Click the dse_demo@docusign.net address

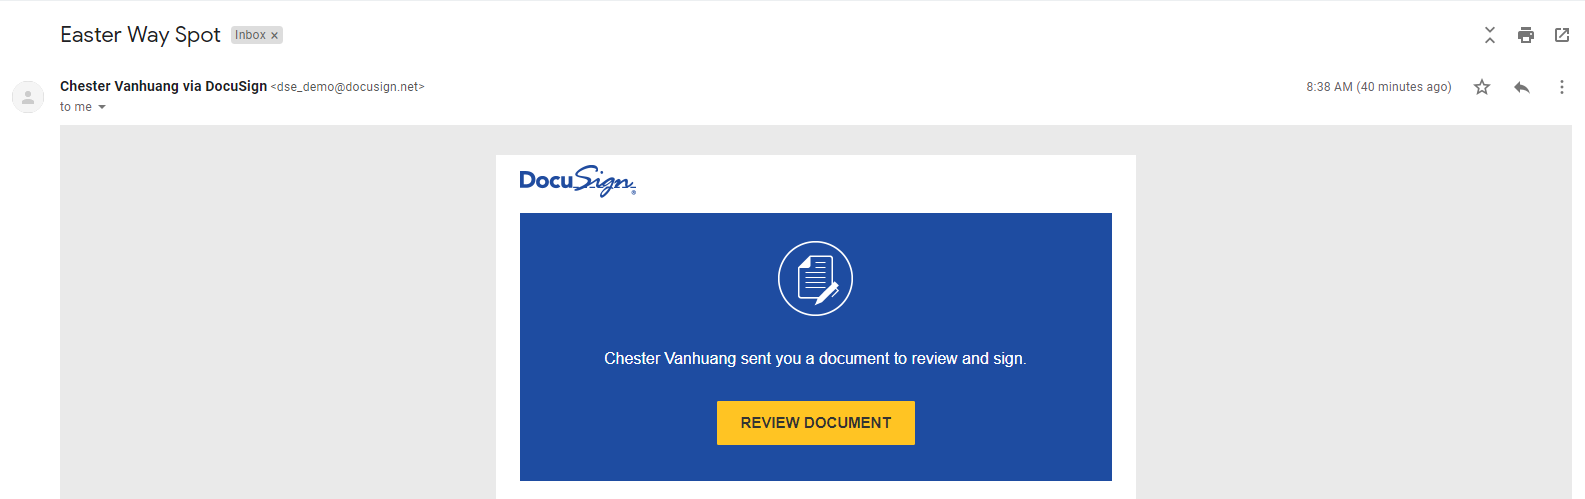coord(348,87)
